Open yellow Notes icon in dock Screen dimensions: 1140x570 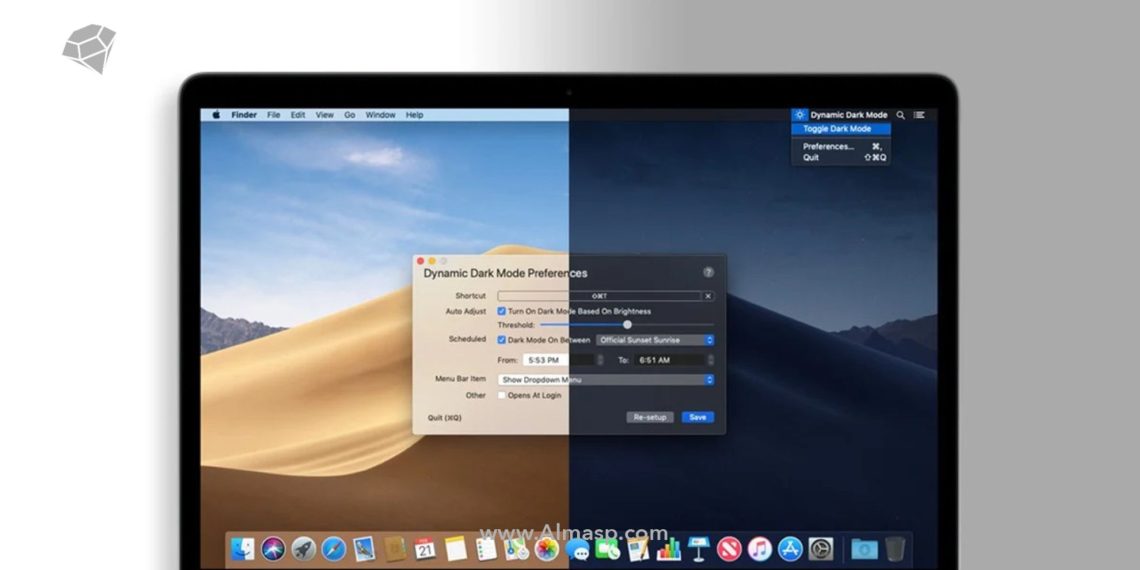[456, 549]
